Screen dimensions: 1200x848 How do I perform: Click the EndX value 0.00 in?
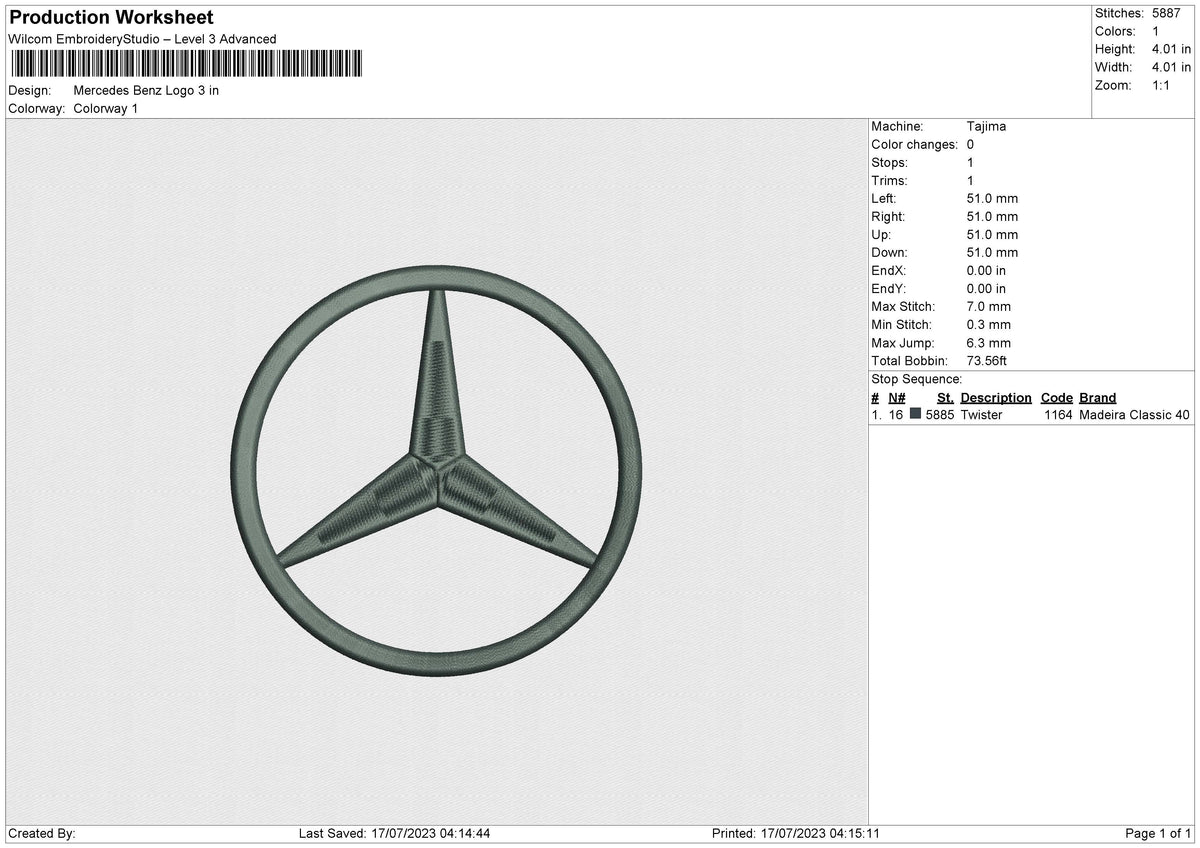click(986, 270)
